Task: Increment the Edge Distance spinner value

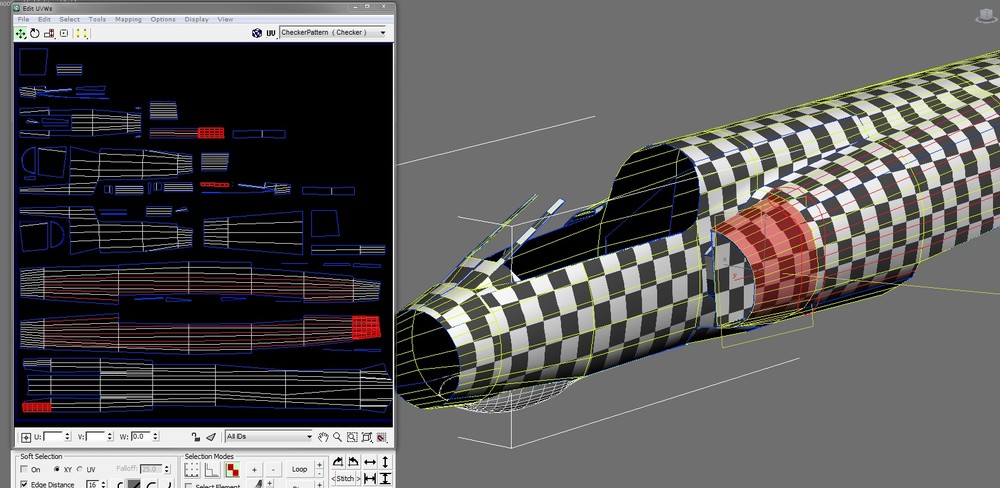Action: (103, 482)
